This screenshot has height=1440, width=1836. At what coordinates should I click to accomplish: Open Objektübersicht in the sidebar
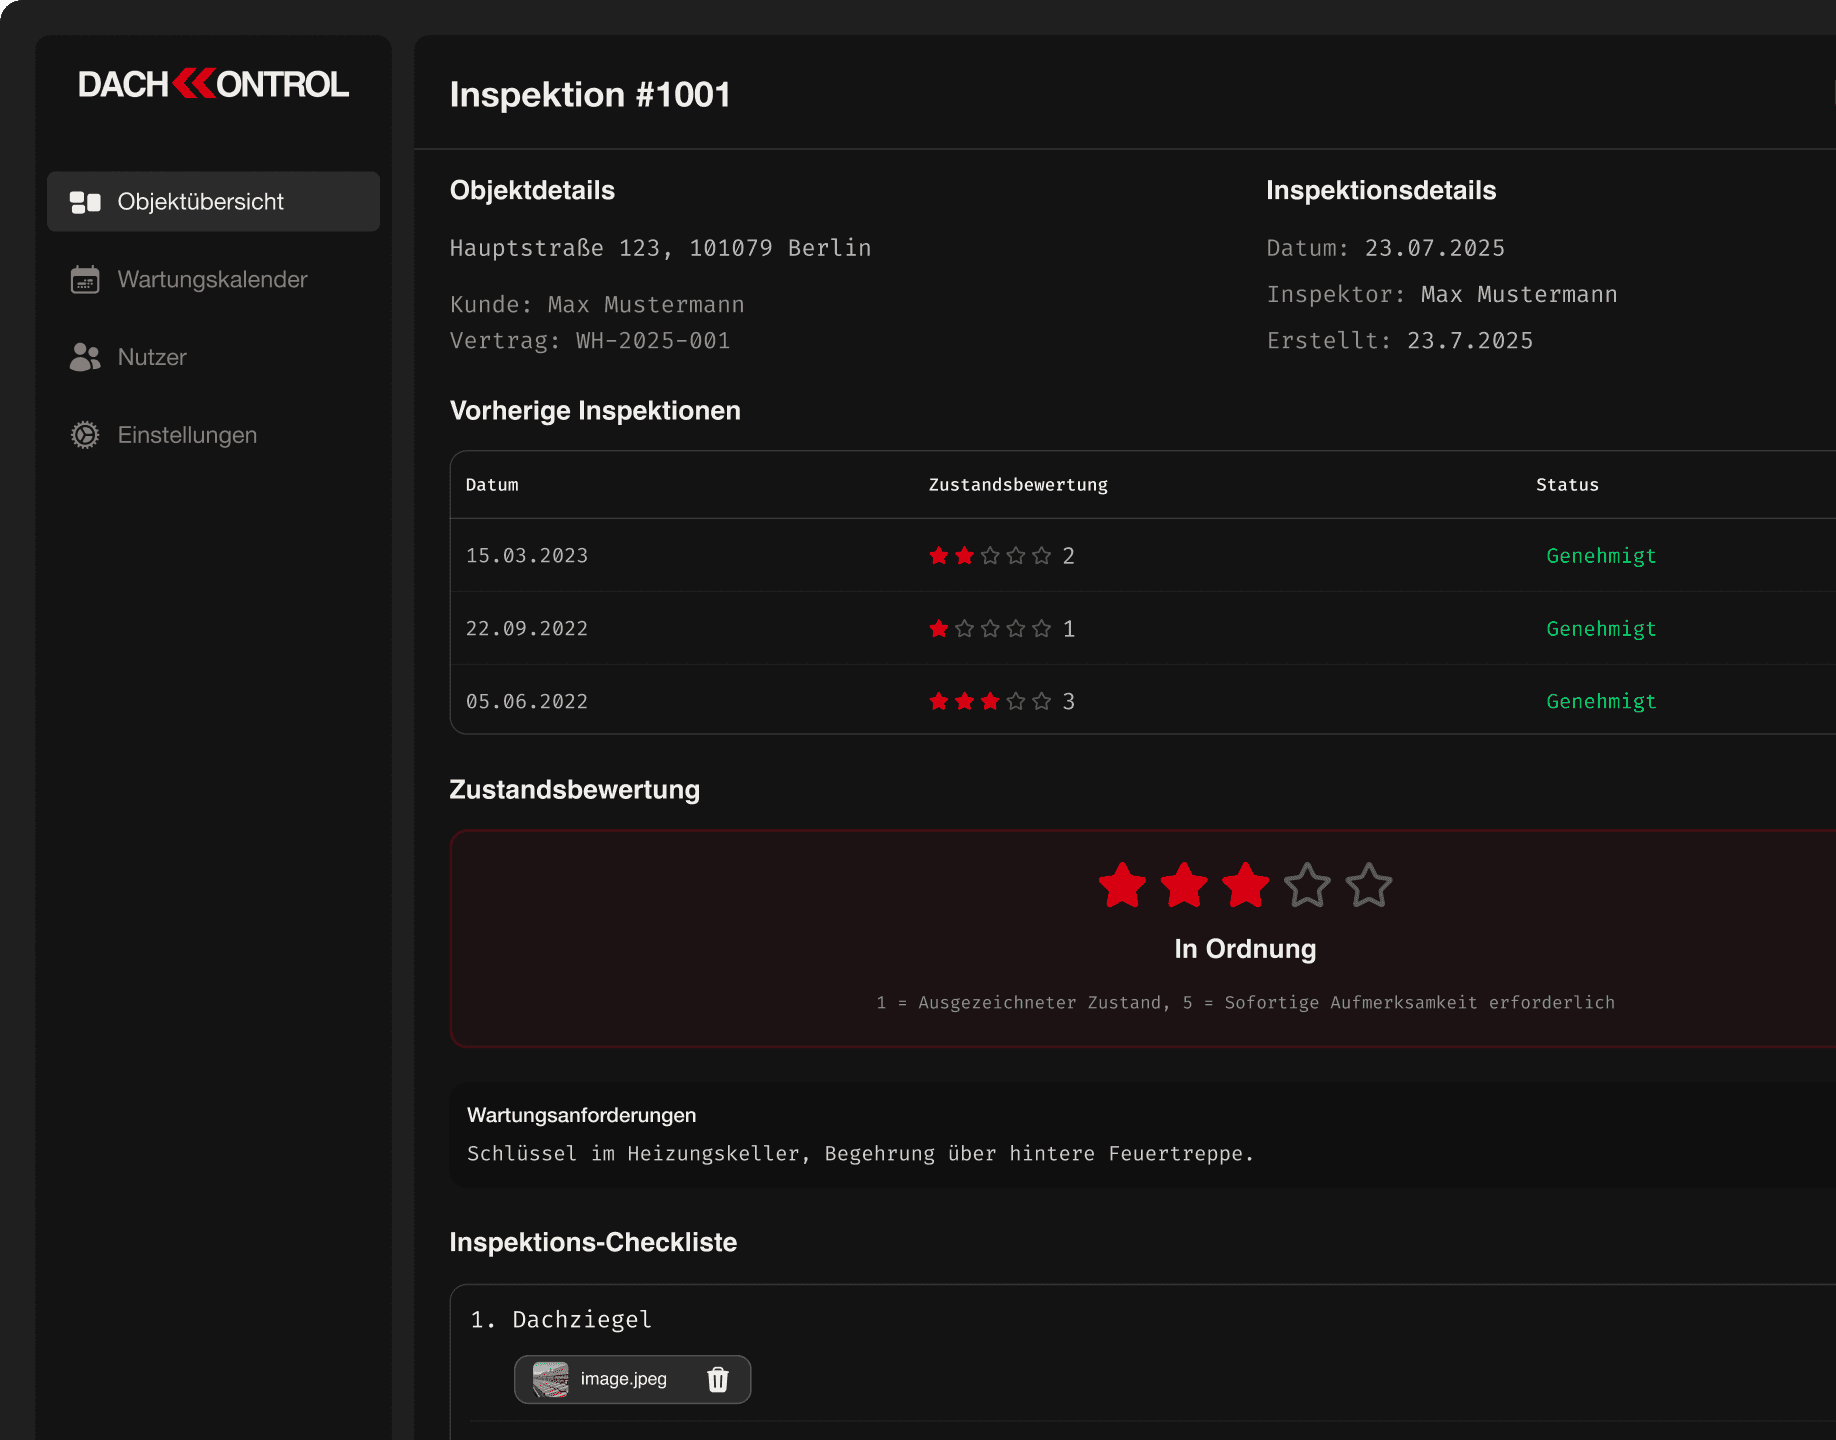(213, 202)
